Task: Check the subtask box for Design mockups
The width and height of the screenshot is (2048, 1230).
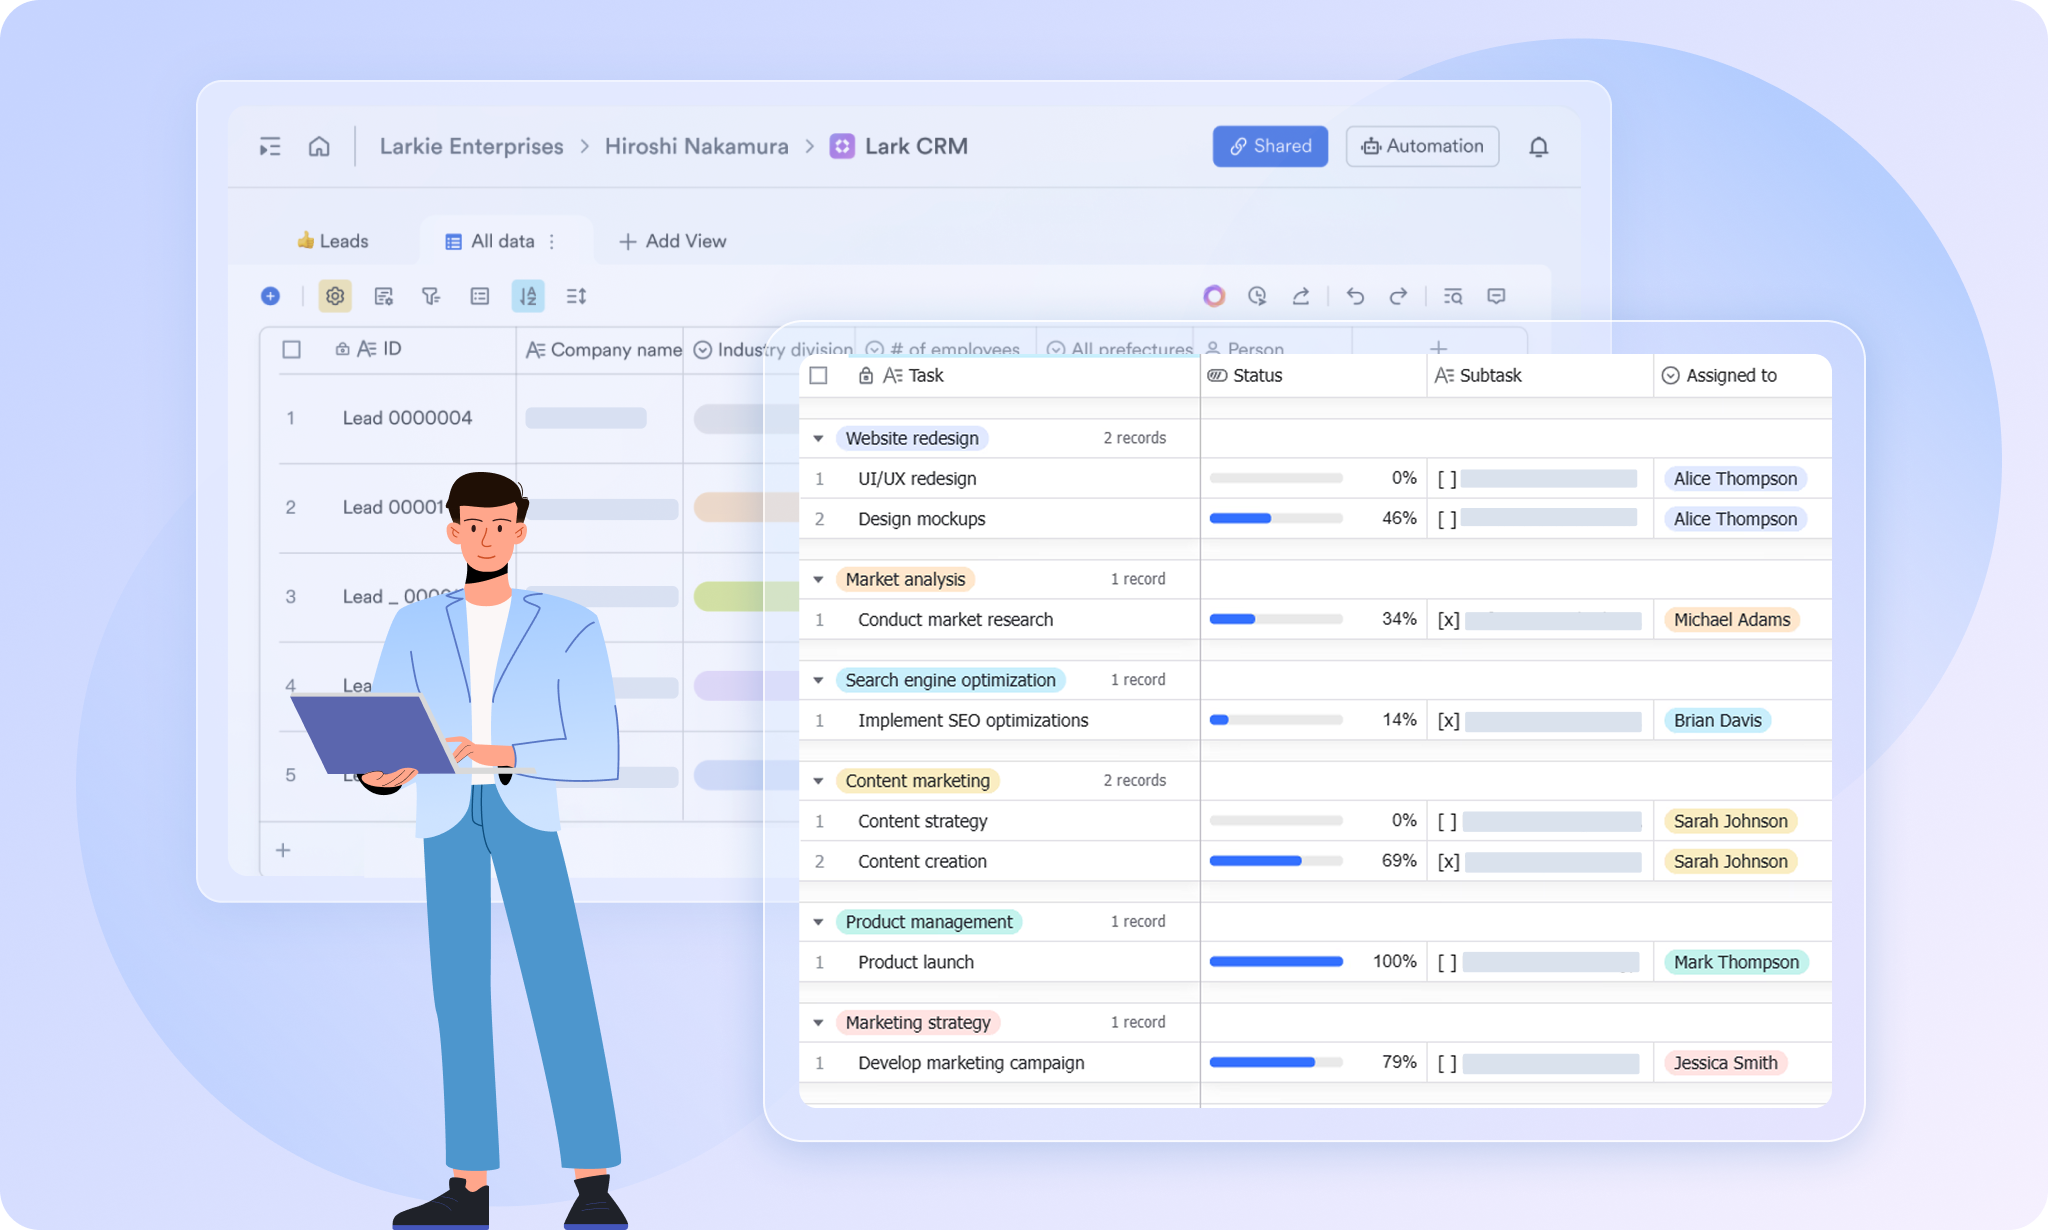Action: 1446,519
